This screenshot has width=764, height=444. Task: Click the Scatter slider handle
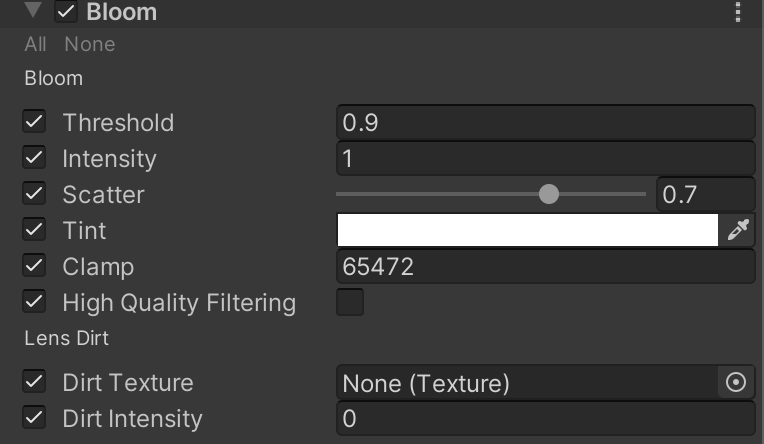pos(549,194)
